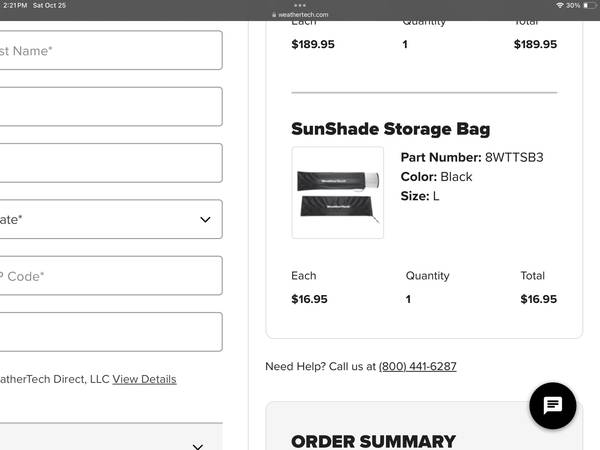Click the empty field below ZIP Code

(110, 332)
